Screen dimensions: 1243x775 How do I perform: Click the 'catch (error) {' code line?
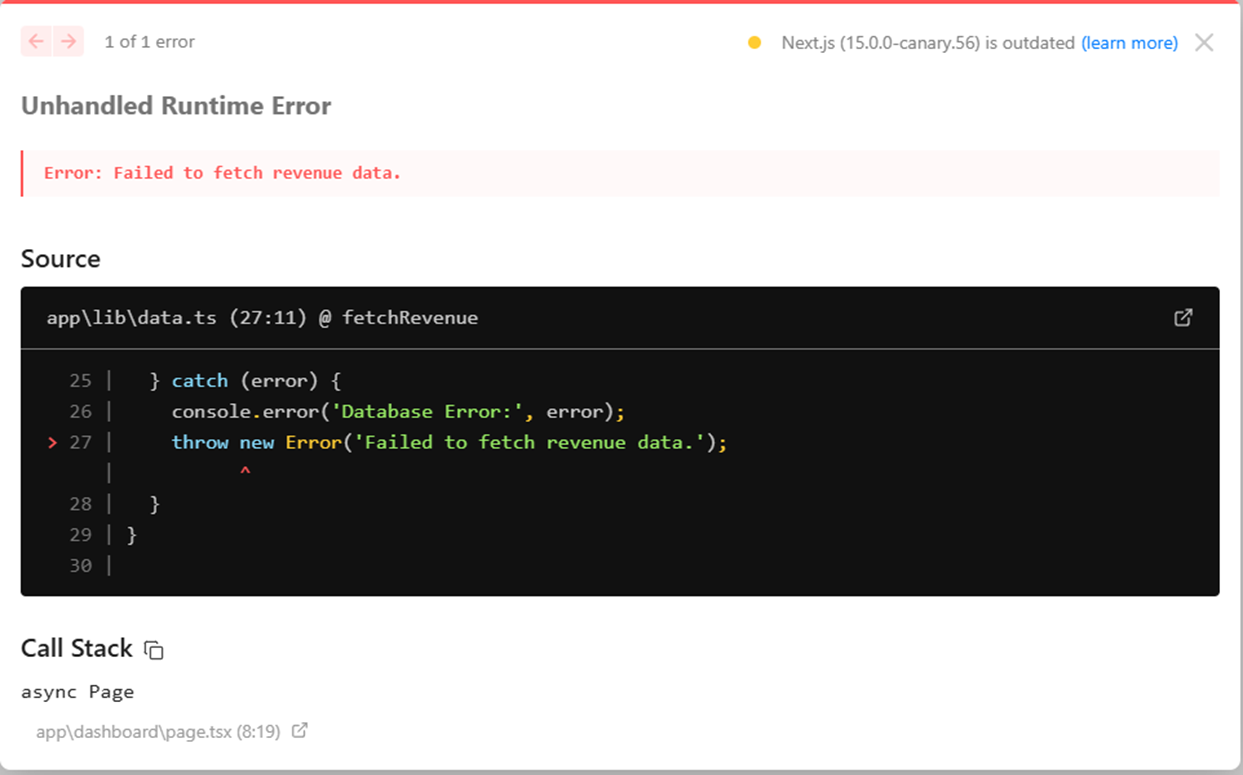246,381
